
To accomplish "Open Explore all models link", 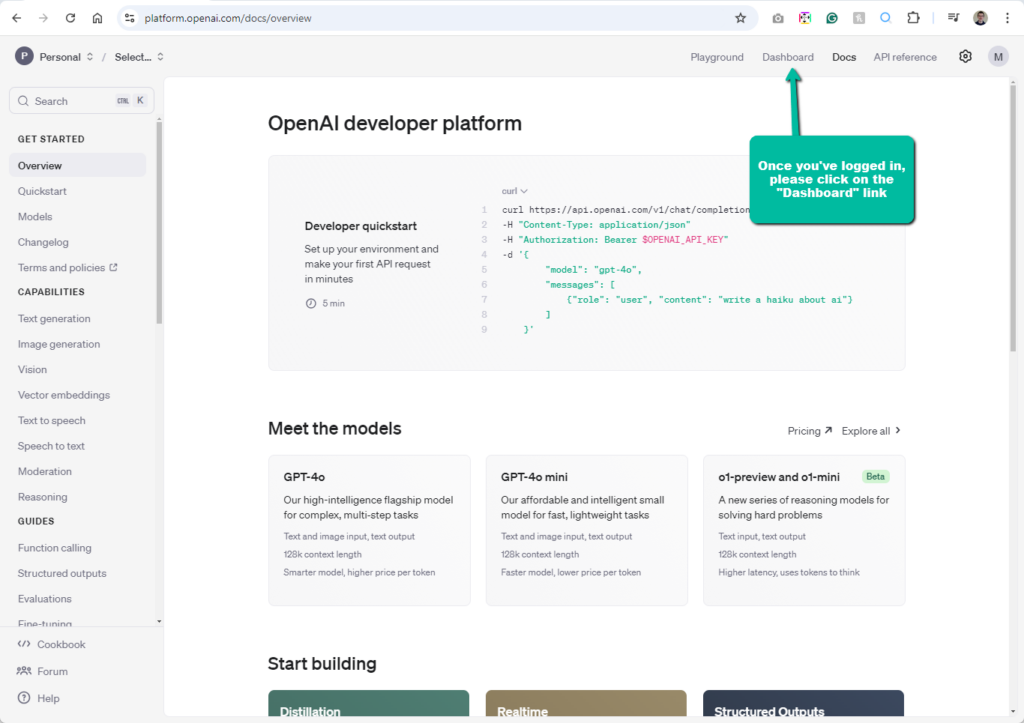I will 871,431.
